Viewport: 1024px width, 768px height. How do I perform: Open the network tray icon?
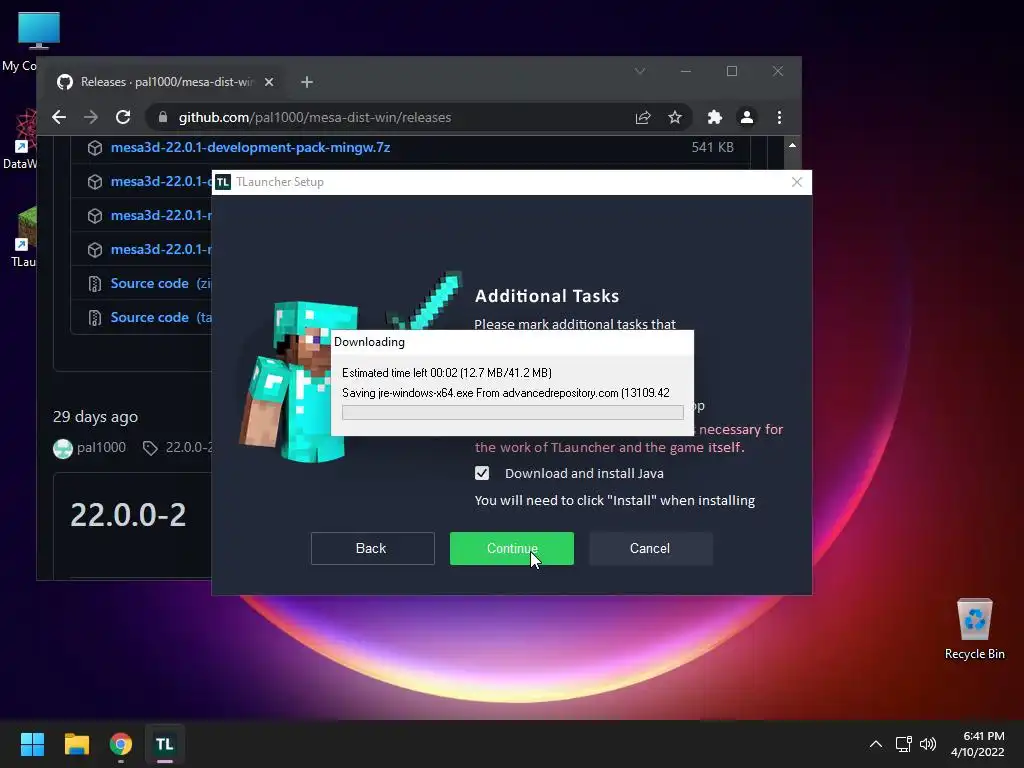pos(904,744)
